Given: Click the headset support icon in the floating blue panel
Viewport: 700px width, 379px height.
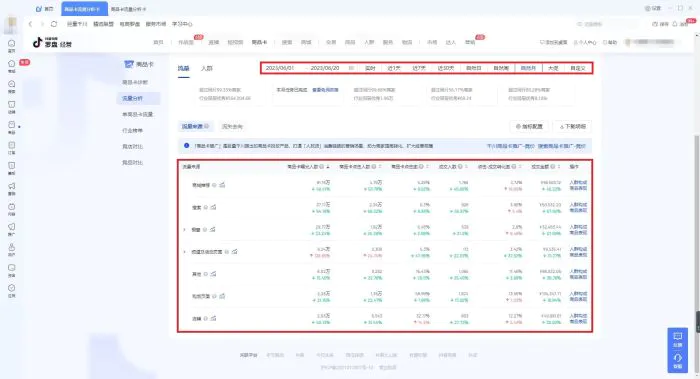Looking at the screenshot, I should [678, 358].
